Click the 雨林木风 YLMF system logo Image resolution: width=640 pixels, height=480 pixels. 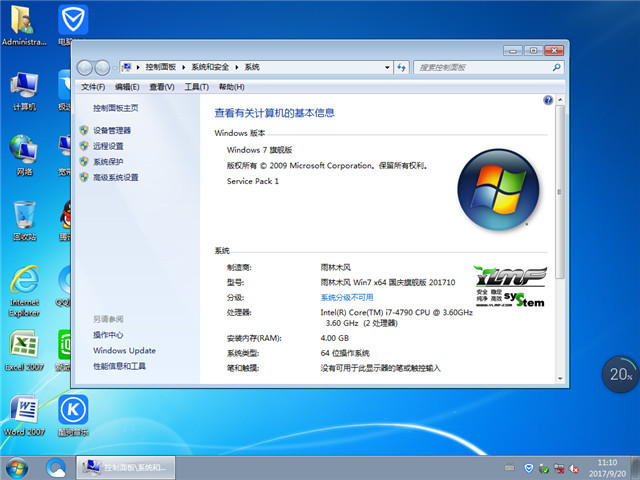(x=510, y=287)
